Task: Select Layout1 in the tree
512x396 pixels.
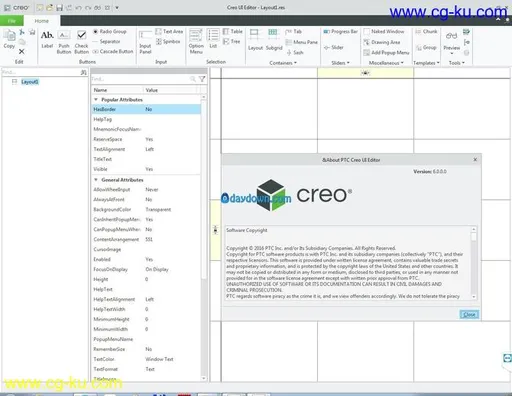Action: pos(30,82)
